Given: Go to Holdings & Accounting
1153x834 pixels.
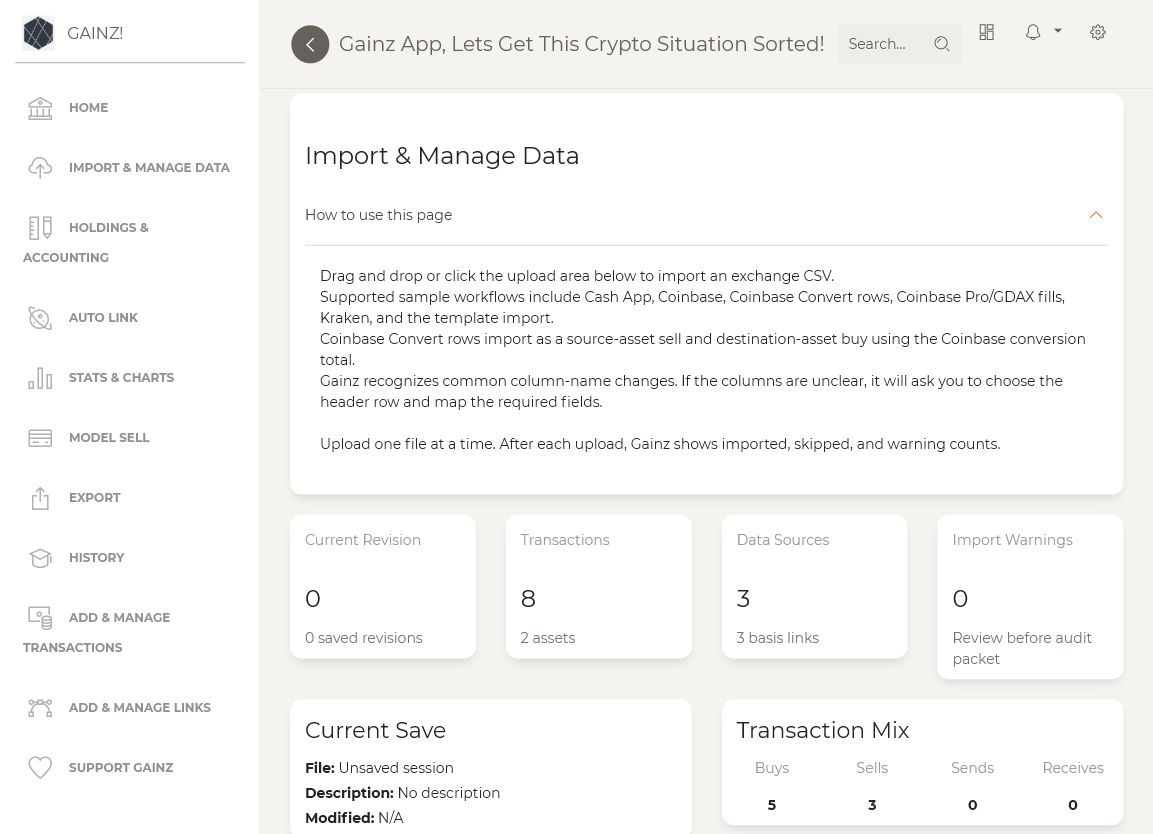Looking at the screenshot, I should tap(86, 243).
